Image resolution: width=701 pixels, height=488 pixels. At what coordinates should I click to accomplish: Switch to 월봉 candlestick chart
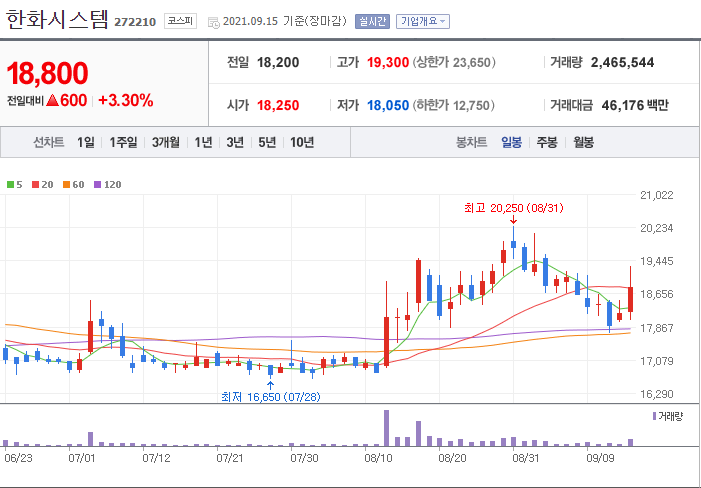click(583, 143)
